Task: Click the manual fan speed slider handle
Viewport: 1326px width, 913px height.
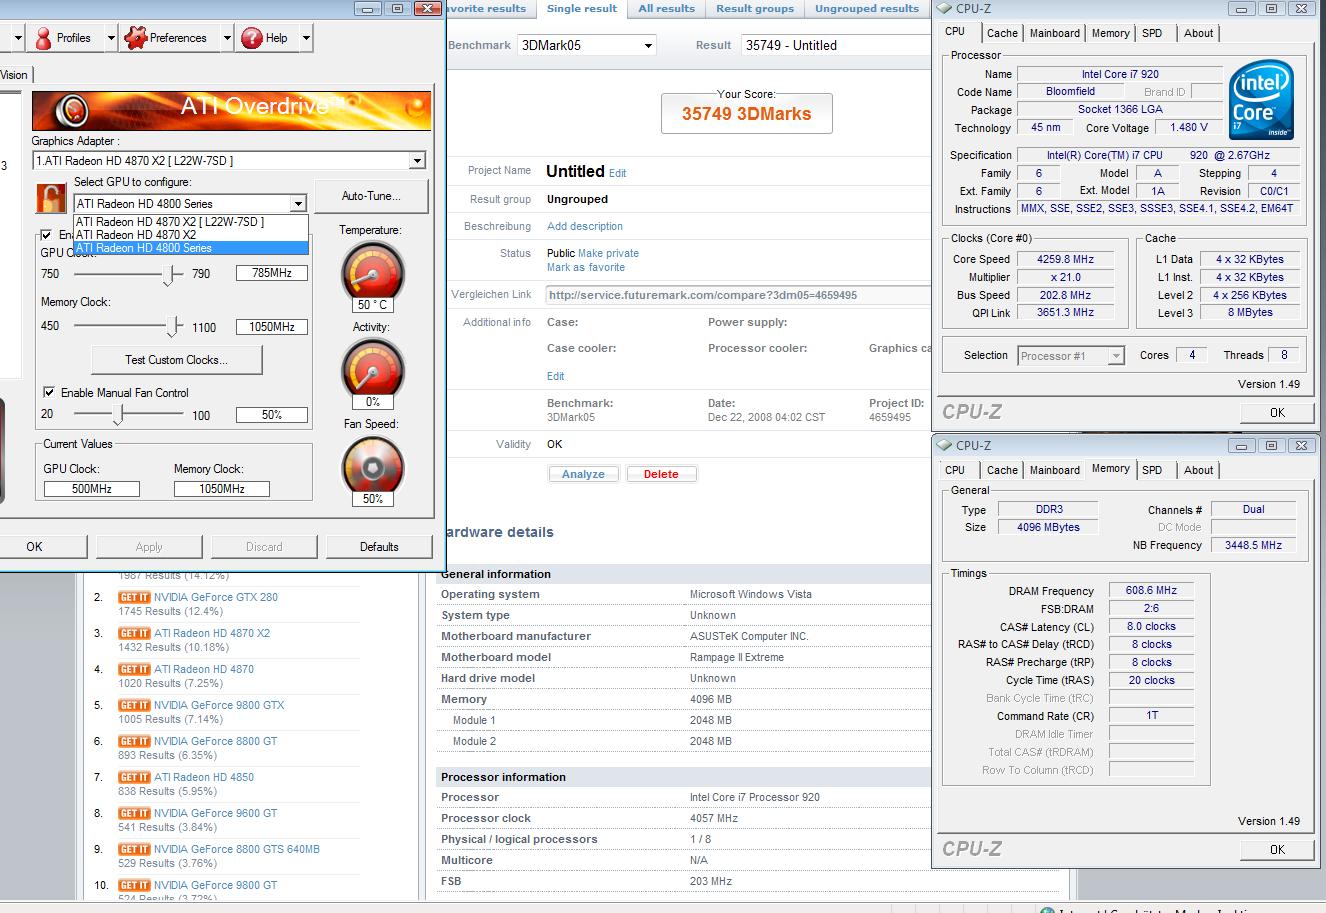Action: coord(119,414)
